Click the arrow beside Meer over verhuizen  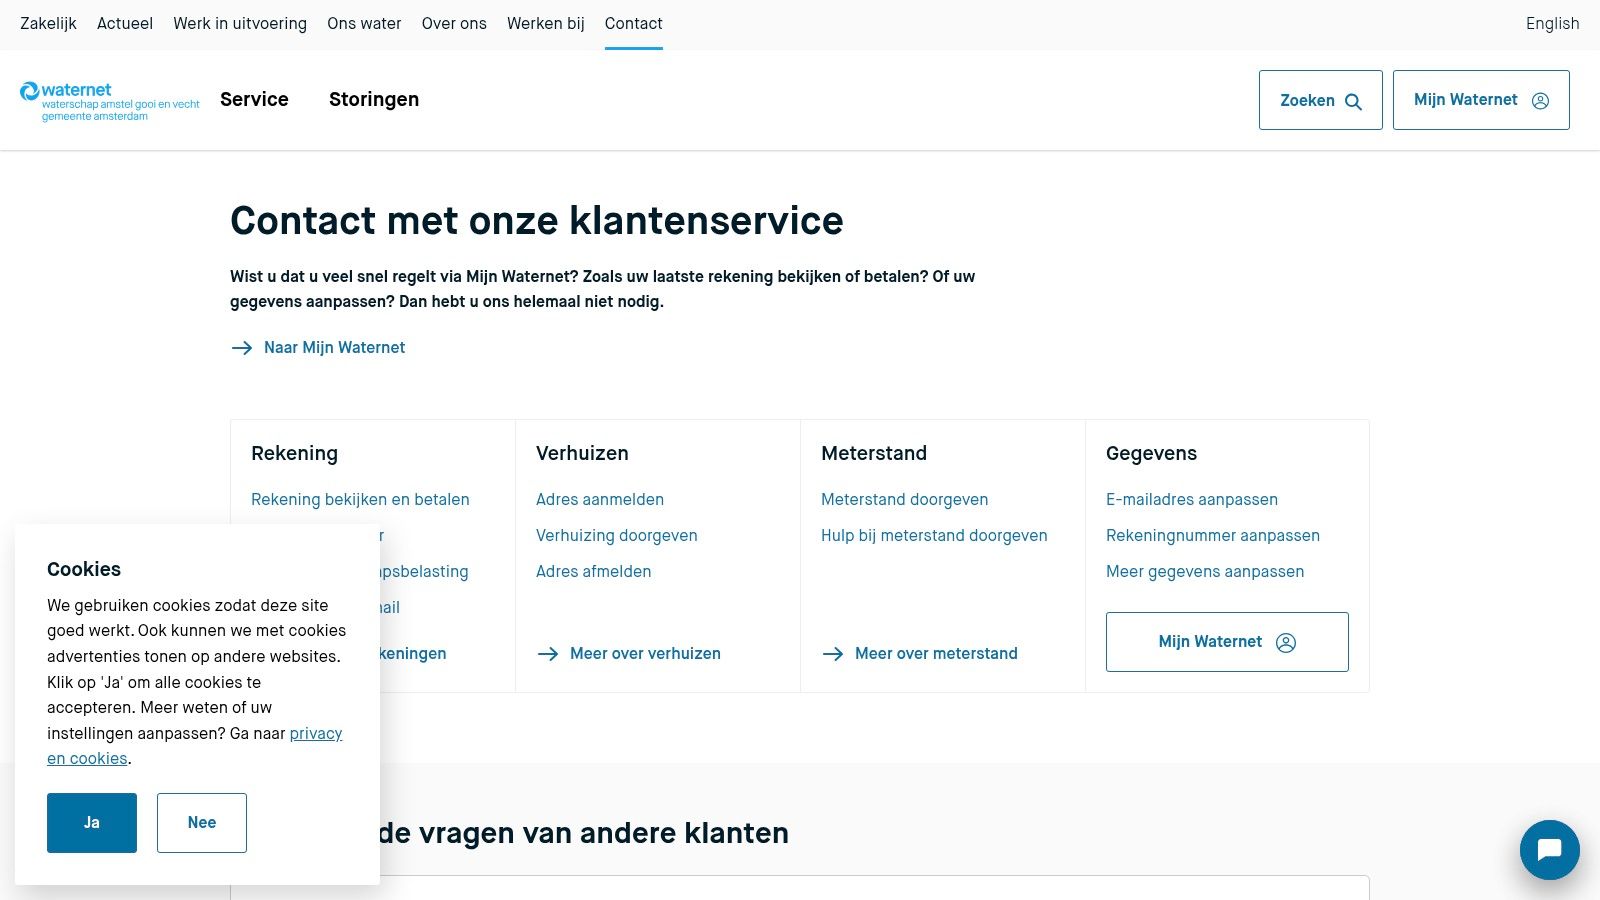coord(549,653)
